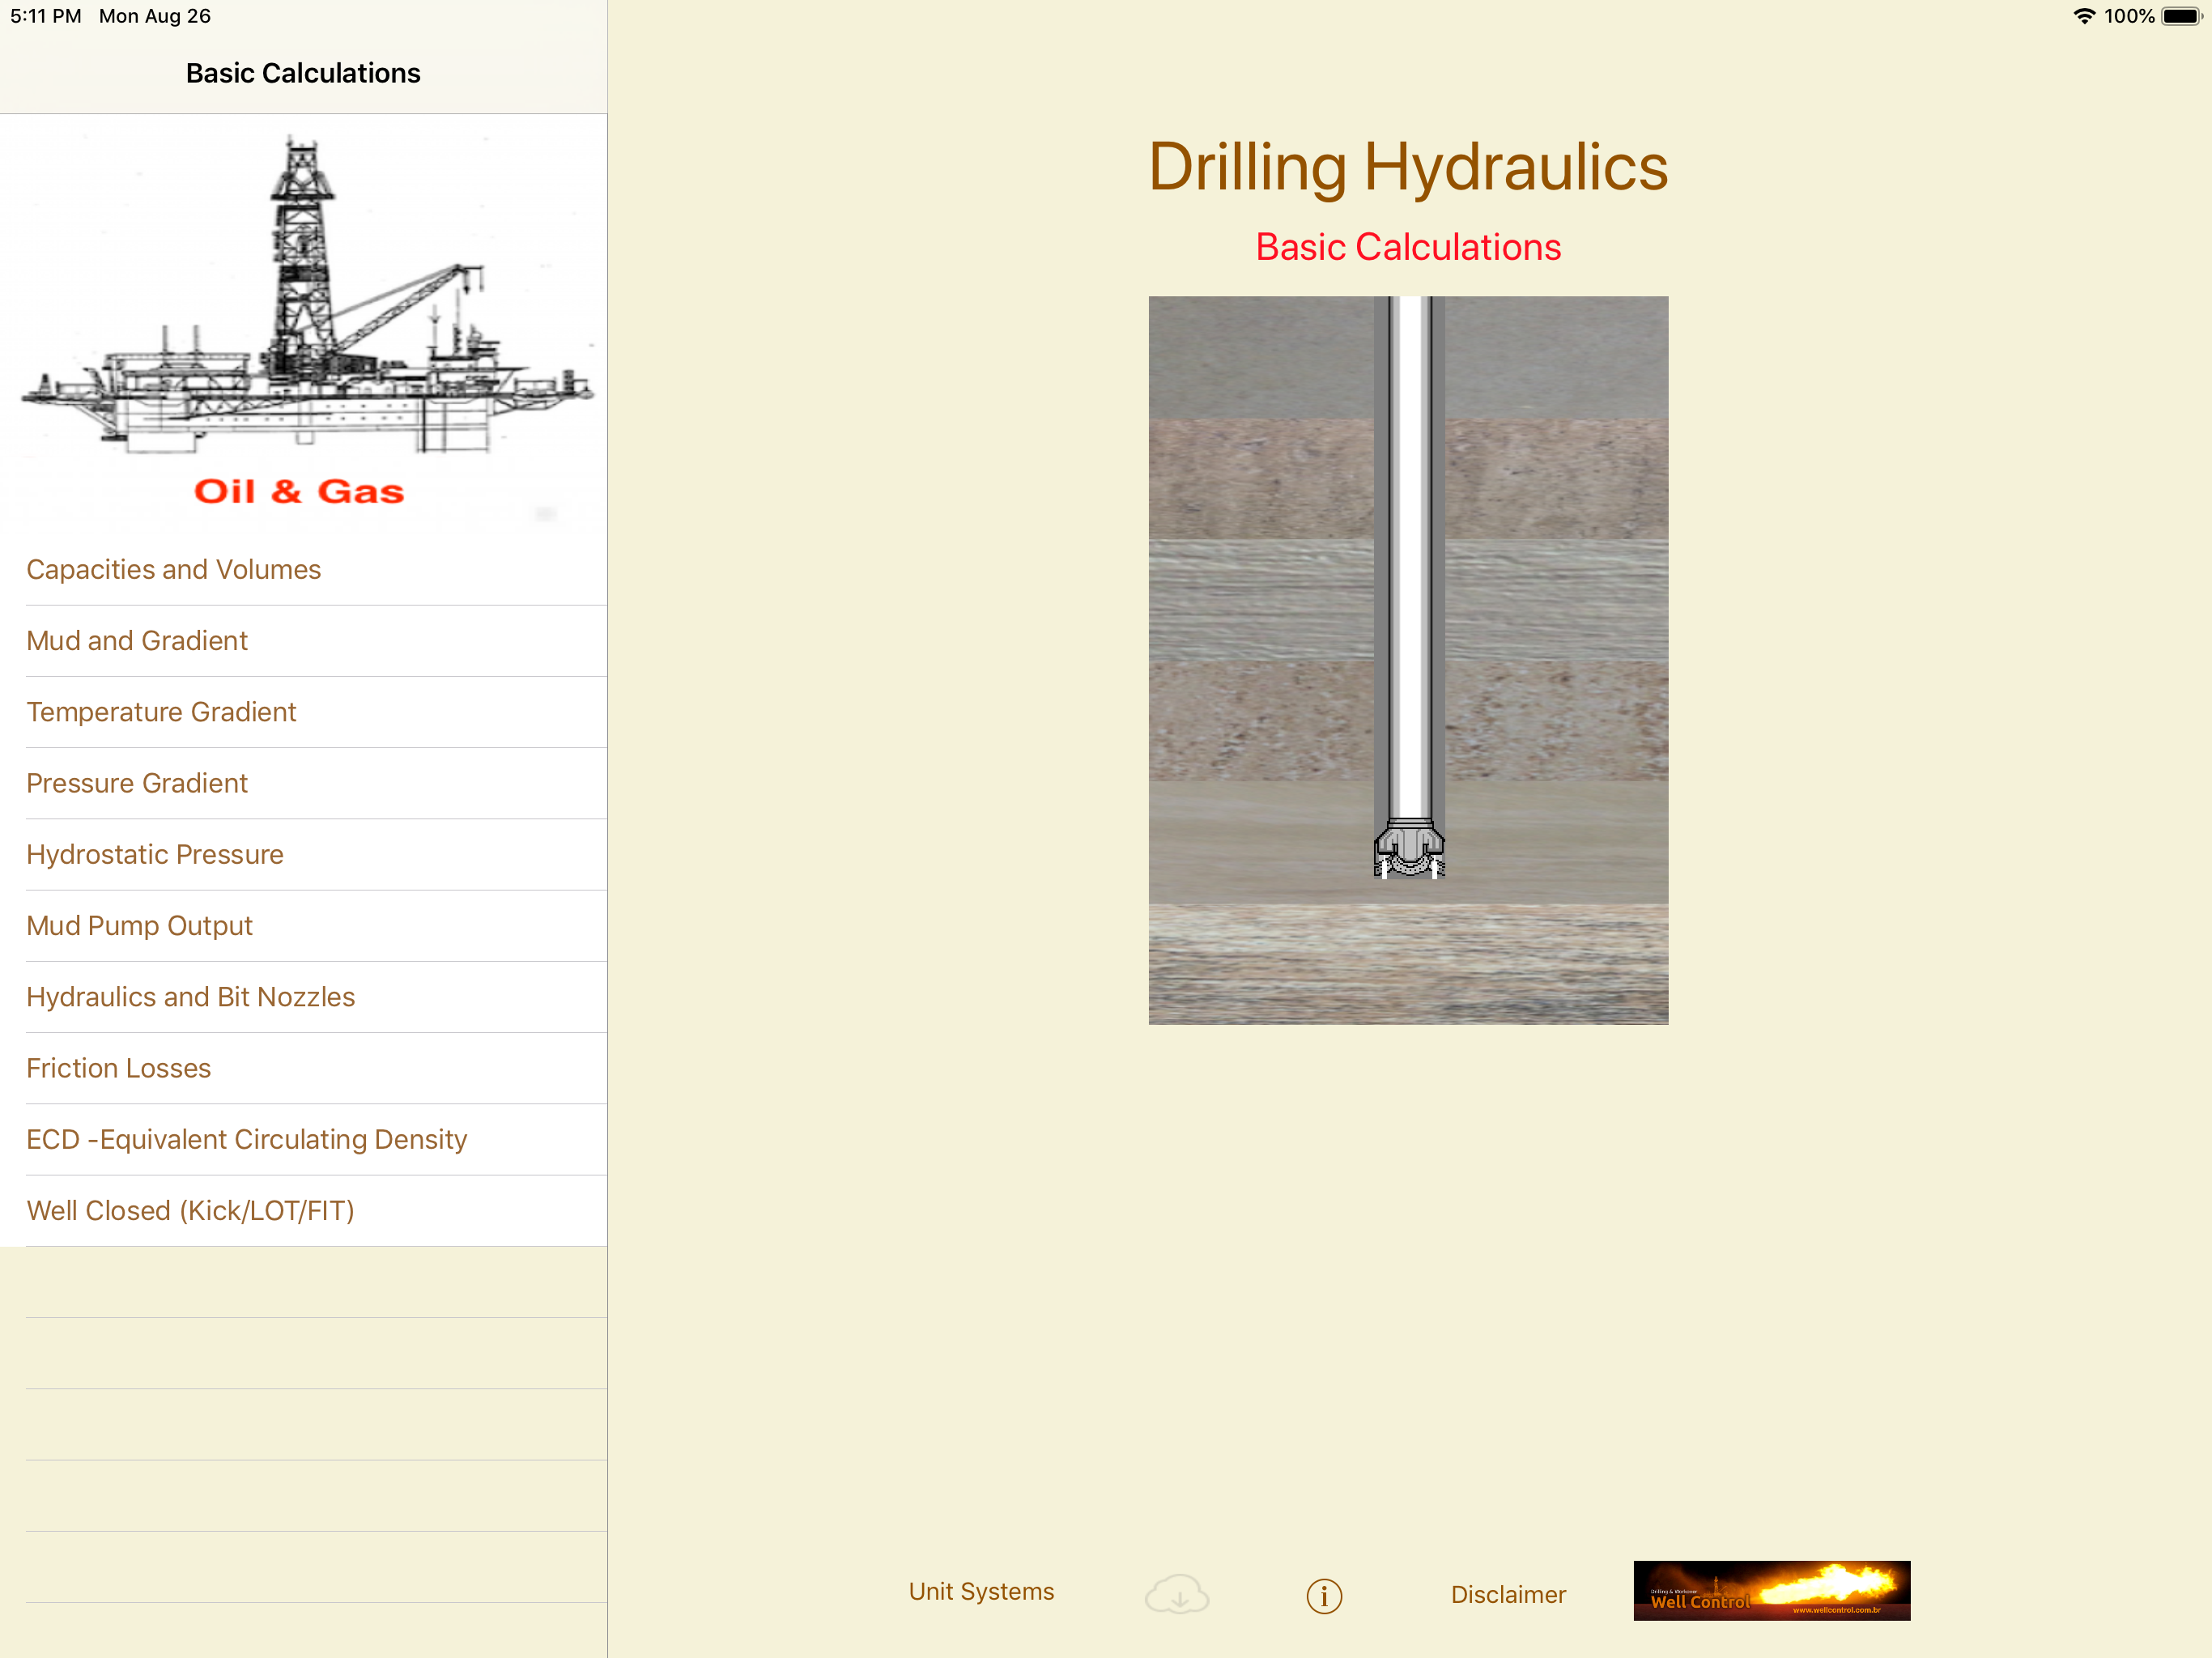Tap the Oil & Gas logo text
This screenshot has height=1658, width=2212.
(299, 491)
